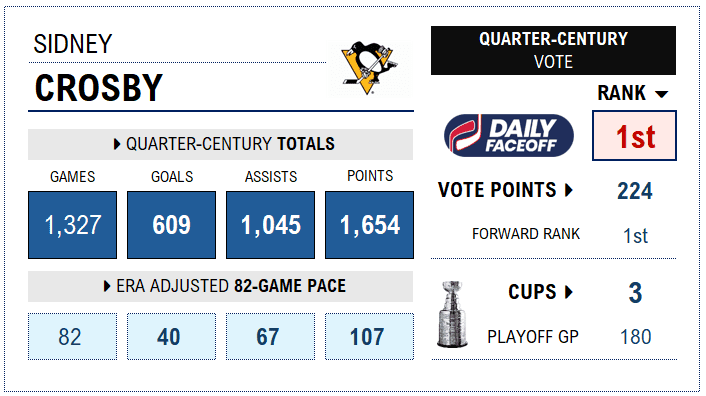Select the 40 goals pace cell
This screenshot has width=706, height=396.
[x=172, y=337]
